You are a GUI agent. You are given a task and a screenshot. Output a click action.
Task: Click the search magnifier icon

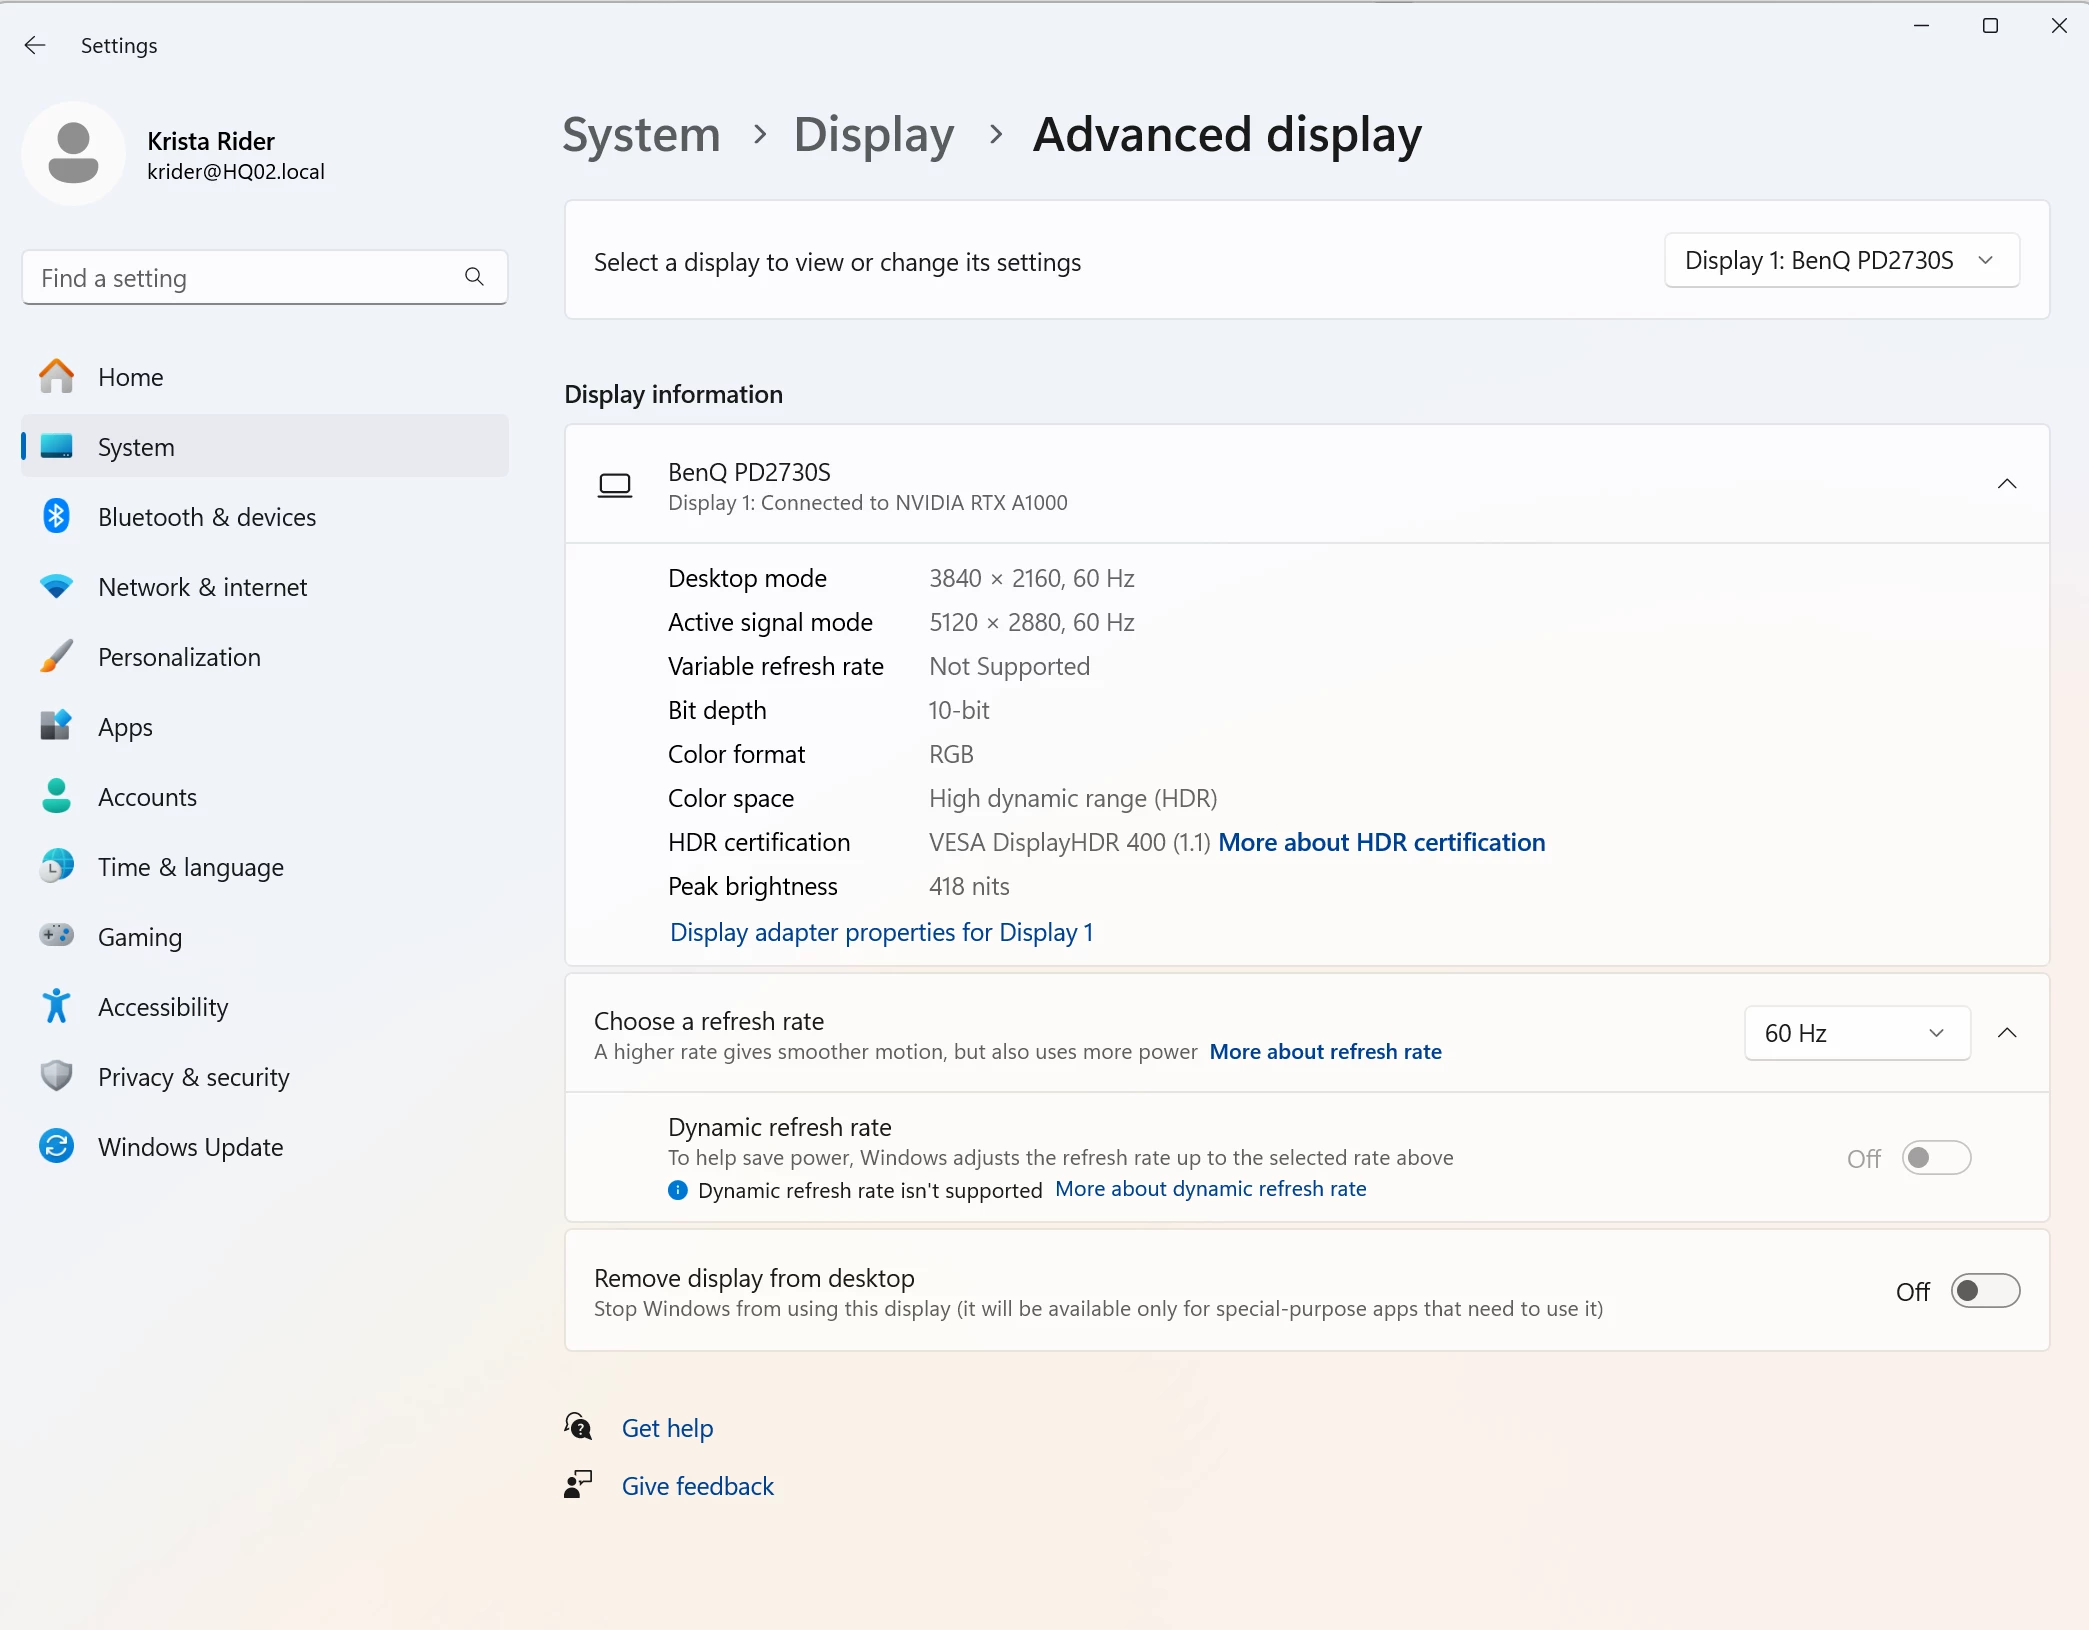[x=474, y=277]
